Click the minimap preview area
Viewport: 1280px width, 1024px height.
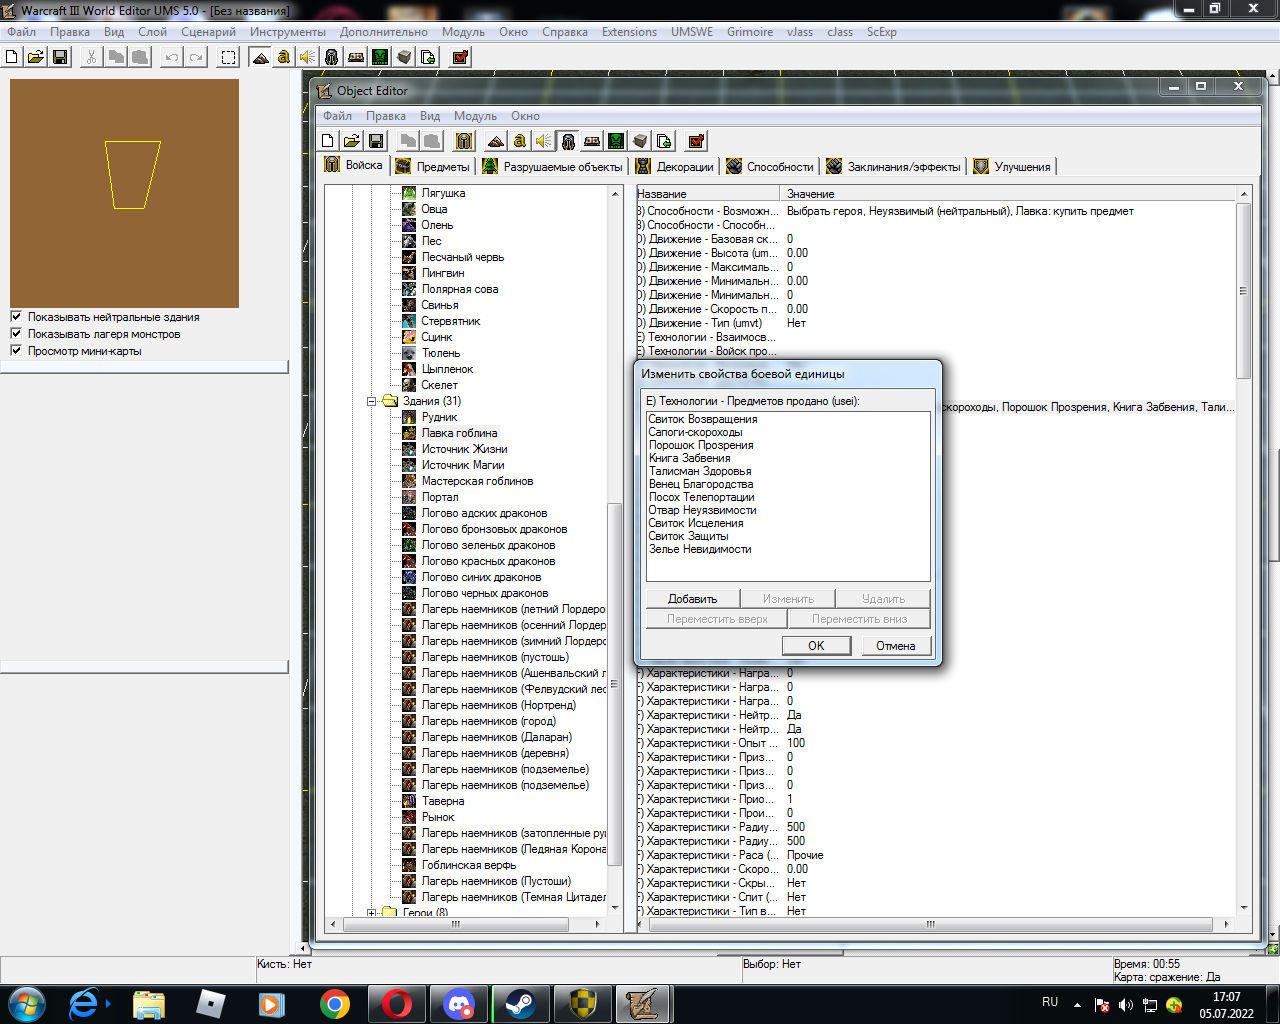124,194
